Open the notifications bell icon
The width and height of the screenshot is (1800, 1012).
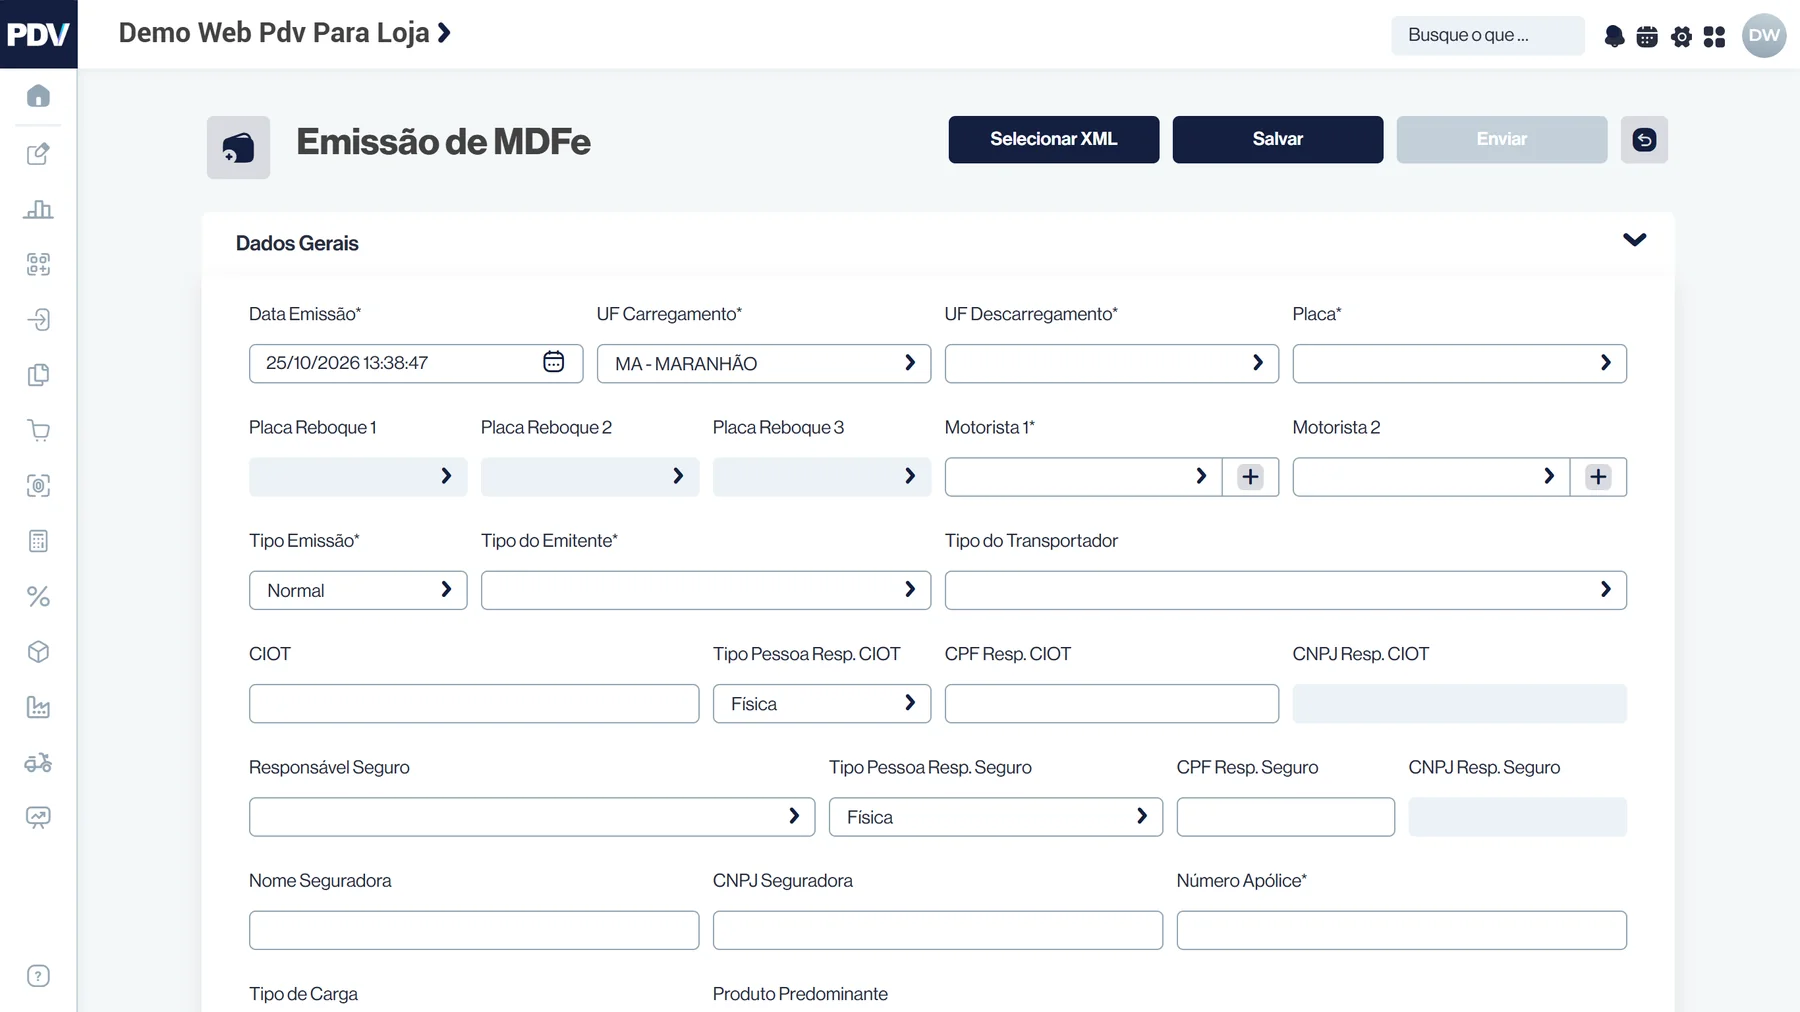pyautogui.click(x=1614, y=37)
